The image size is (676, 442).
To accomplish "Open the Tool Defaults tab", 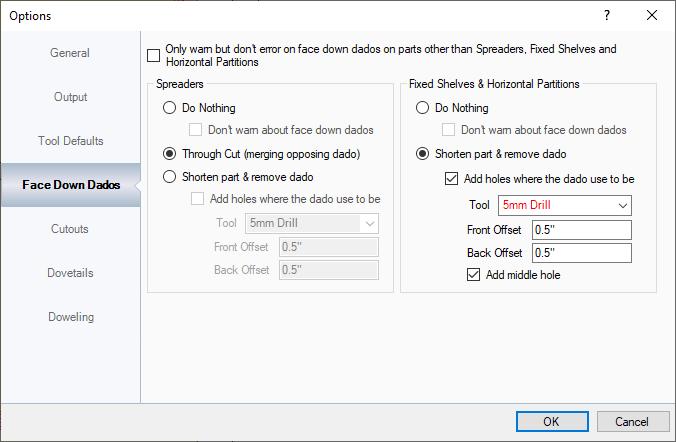I will (70, 141).
